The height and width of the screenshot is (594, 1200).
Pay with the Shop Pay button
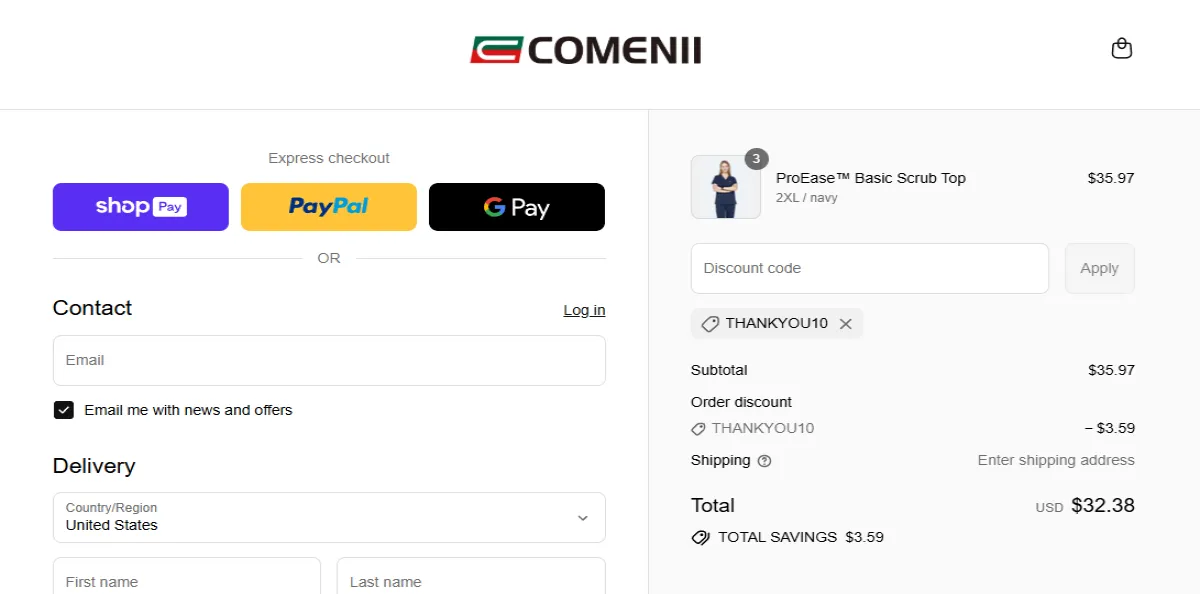pyautogui.click(x=140, y=207)
